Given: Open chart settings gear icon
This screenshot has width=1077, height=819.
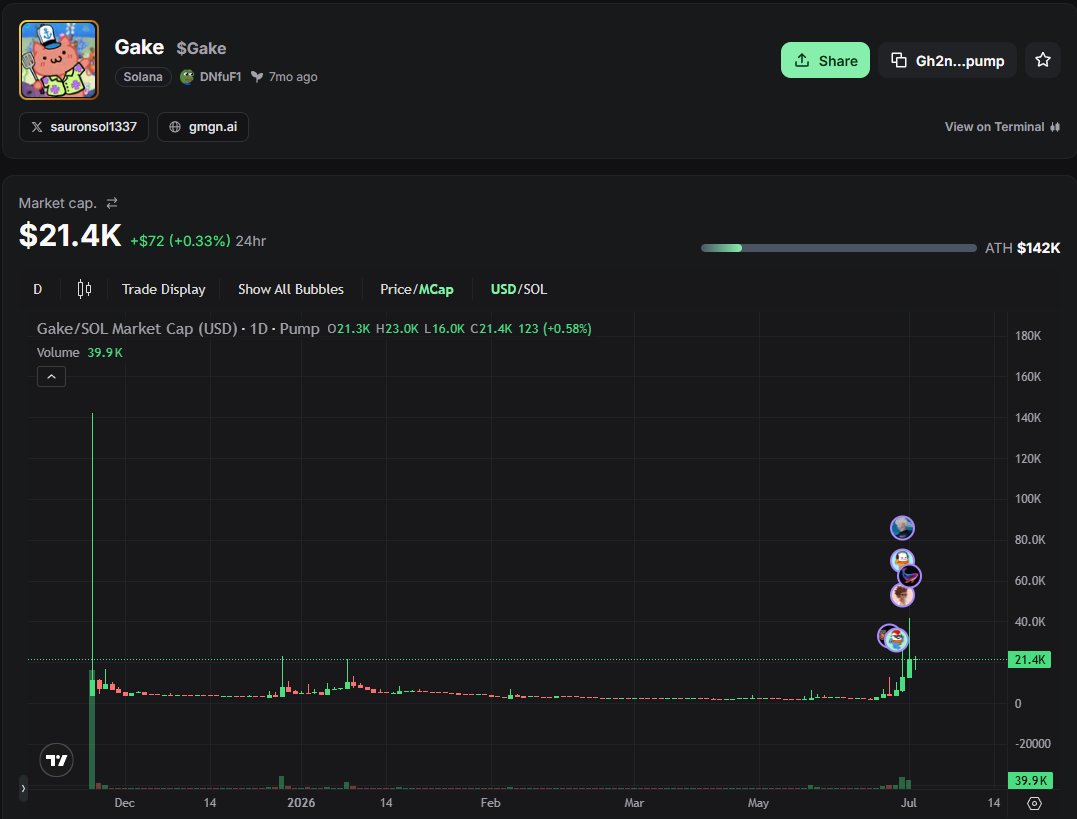Looking at the screenshot, I should pos(1034,803).
